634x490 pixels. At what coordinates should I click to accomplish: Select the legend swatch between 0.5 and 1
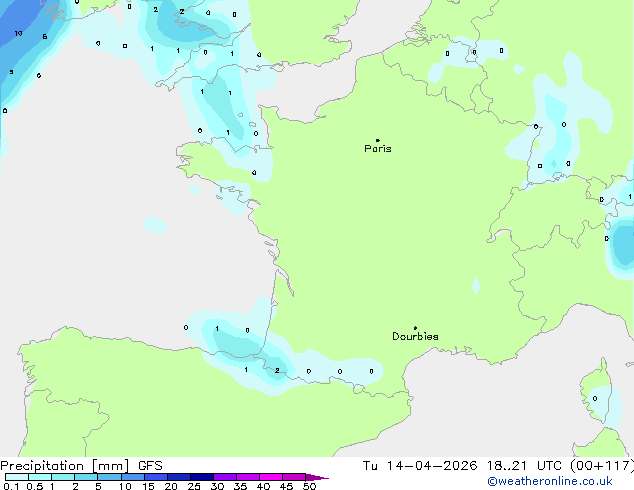pos(40,477)
